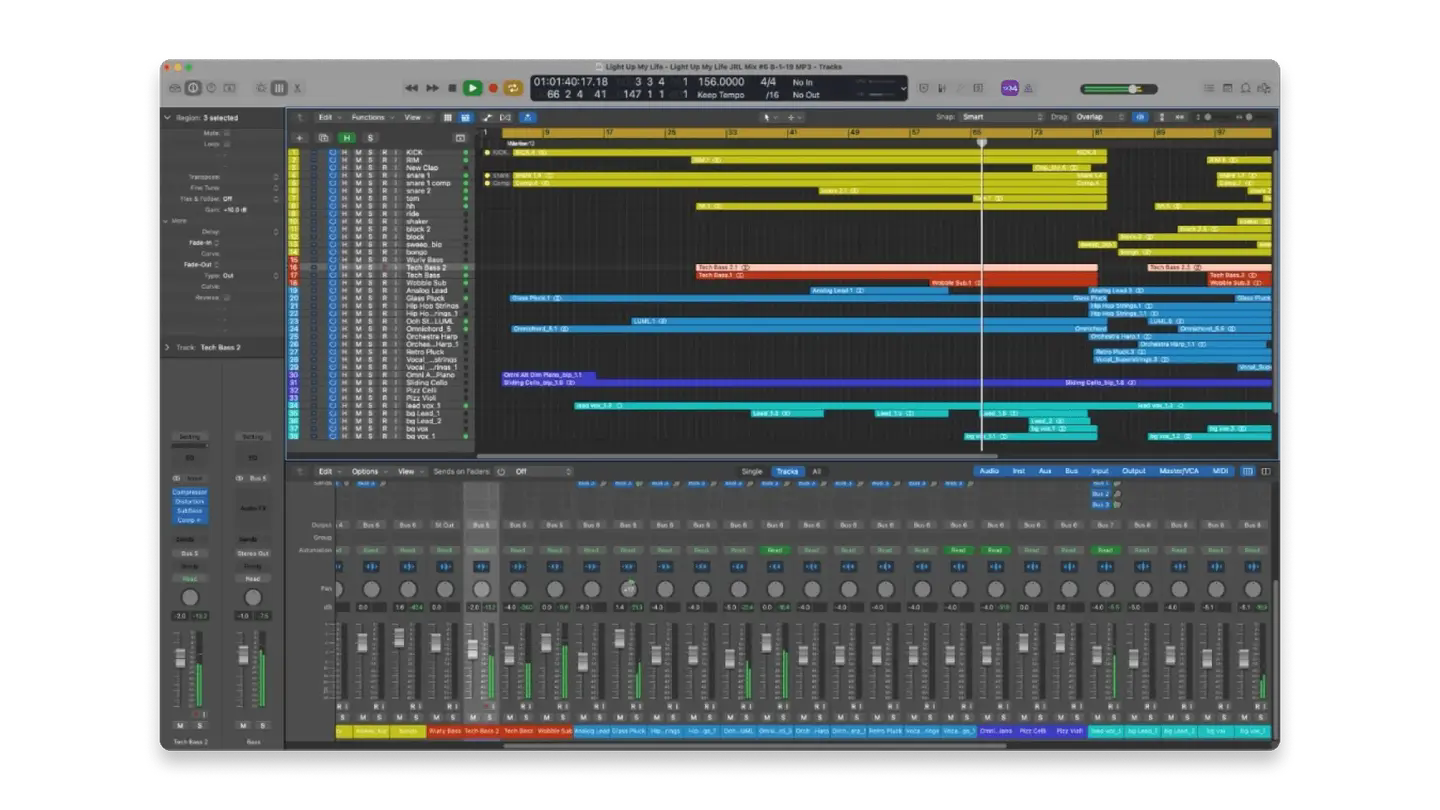Toggle the Inst channel strip filter

click(x=1018, y=471)
